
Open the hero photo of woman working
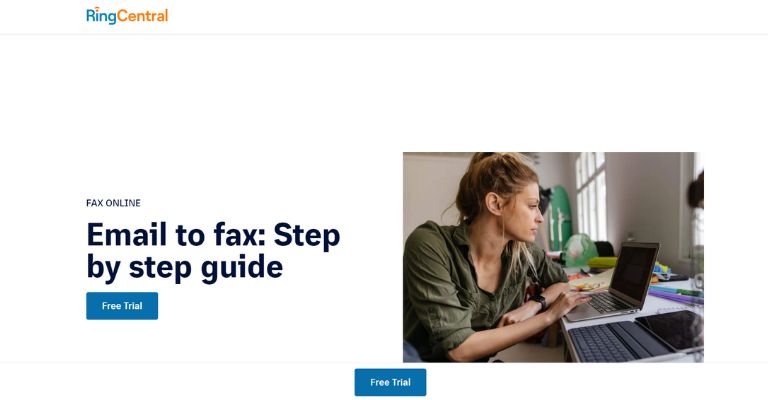[x=553, y=257]
